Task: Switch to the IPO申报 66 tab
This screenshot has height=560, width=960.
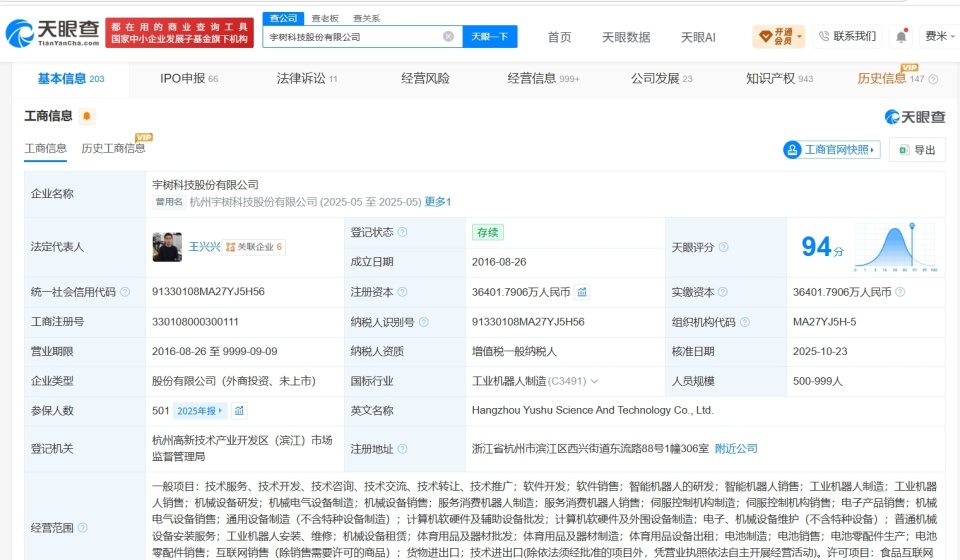Action: click(189, 78)
